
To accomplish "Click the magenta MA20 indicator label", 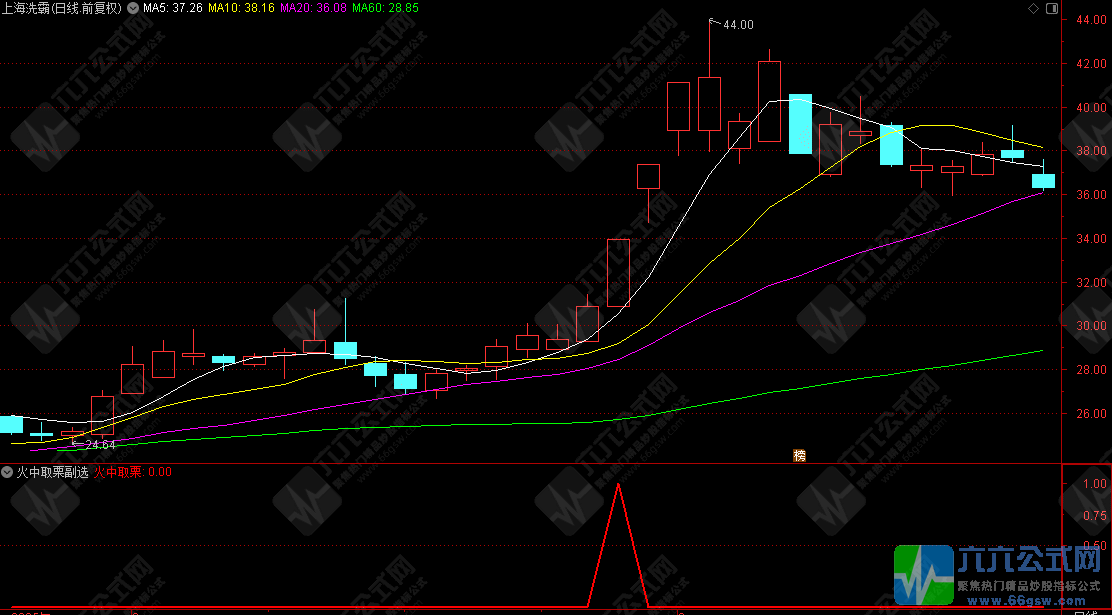I will [314, 8].
